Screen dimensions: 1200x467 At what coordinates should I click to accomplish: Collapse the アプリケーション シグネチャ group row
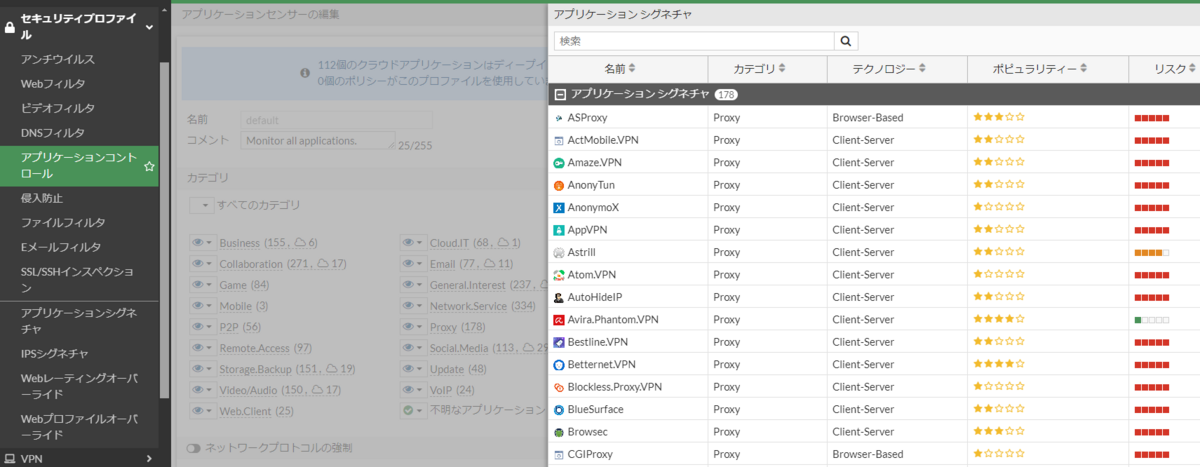click(560, 93)
